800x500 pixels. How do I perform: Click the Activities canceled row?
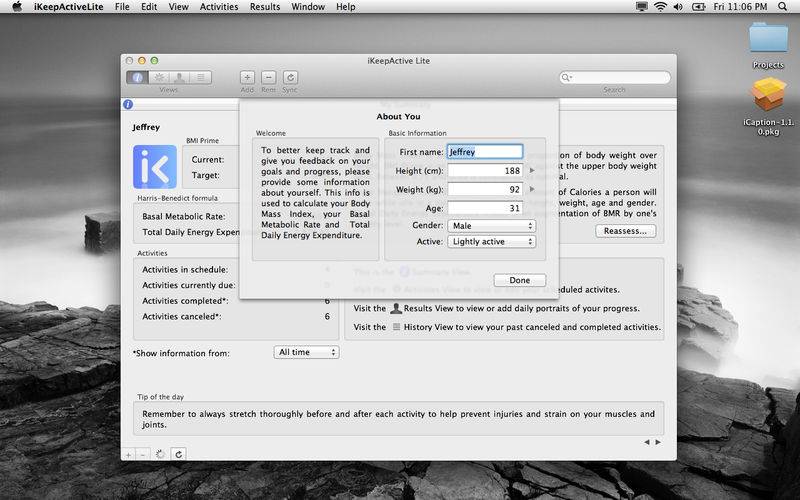pyautogui.click(x=236, y=316)
